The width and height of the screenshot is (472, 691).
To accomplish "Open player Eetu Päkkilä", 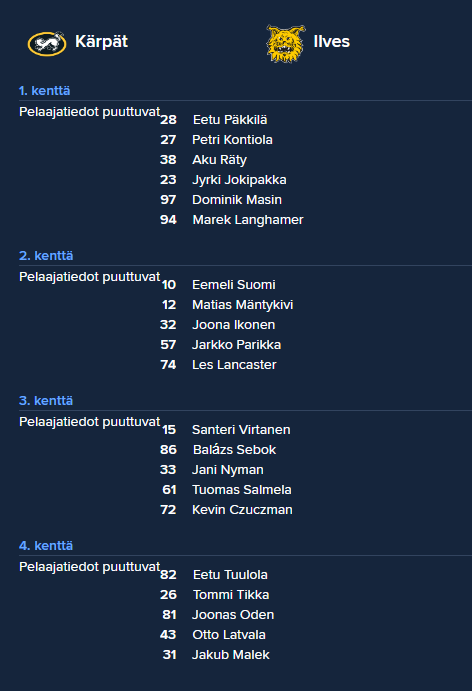I will [x=230, y=120].
